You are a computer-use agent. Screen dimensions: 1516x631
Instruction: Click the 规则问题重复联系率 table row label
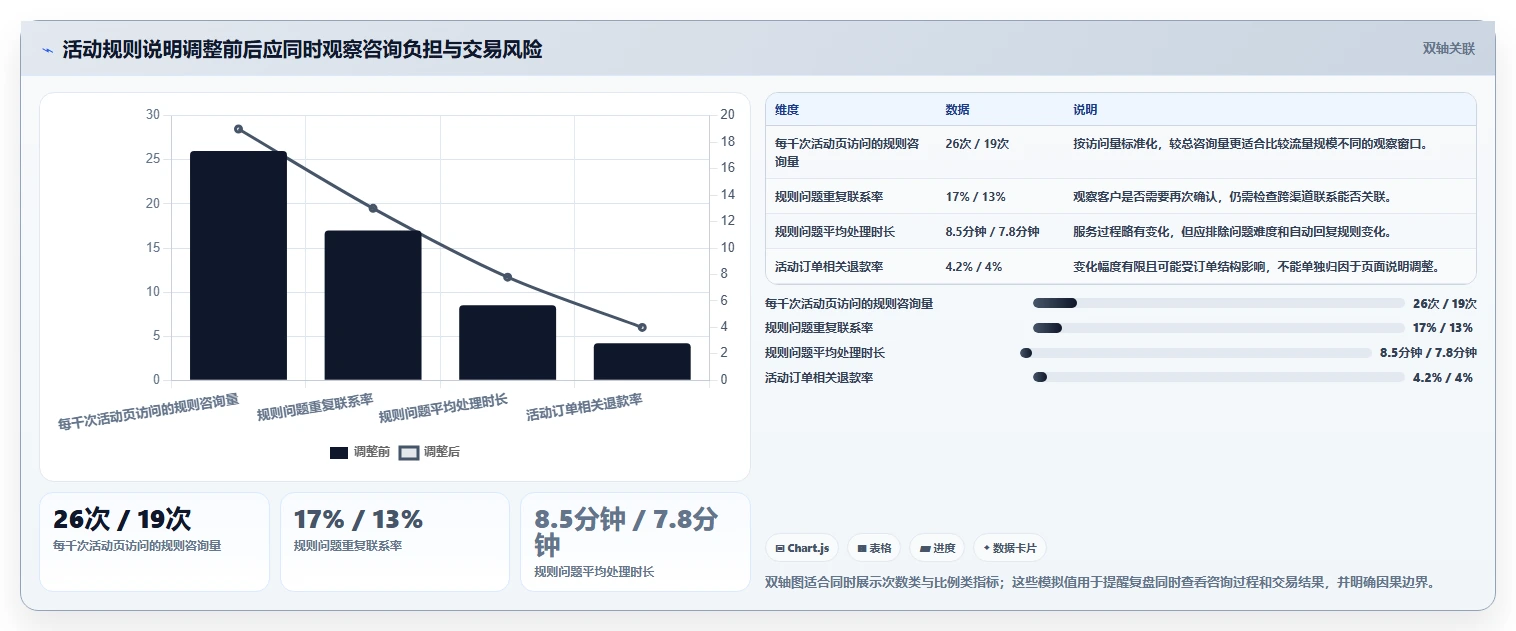point(829,197)
